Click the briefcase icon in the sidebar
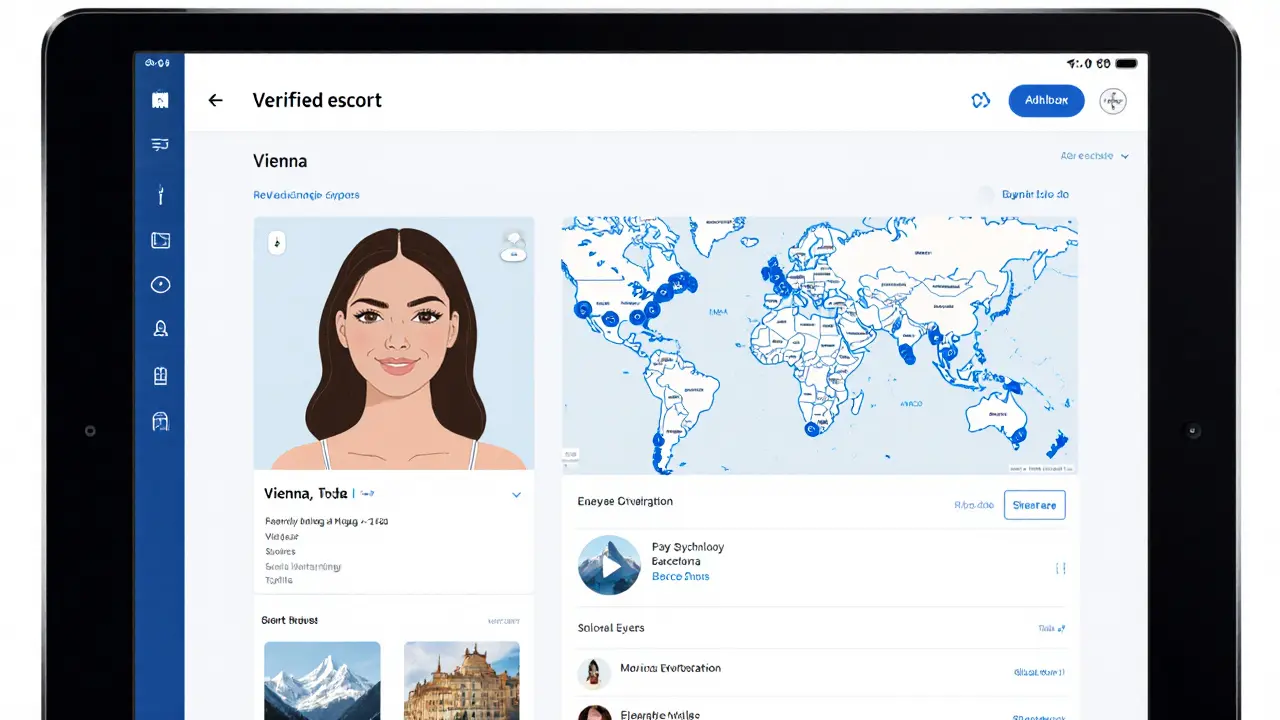The height and width of the screenshot is (720, 1280). (160, 375)
